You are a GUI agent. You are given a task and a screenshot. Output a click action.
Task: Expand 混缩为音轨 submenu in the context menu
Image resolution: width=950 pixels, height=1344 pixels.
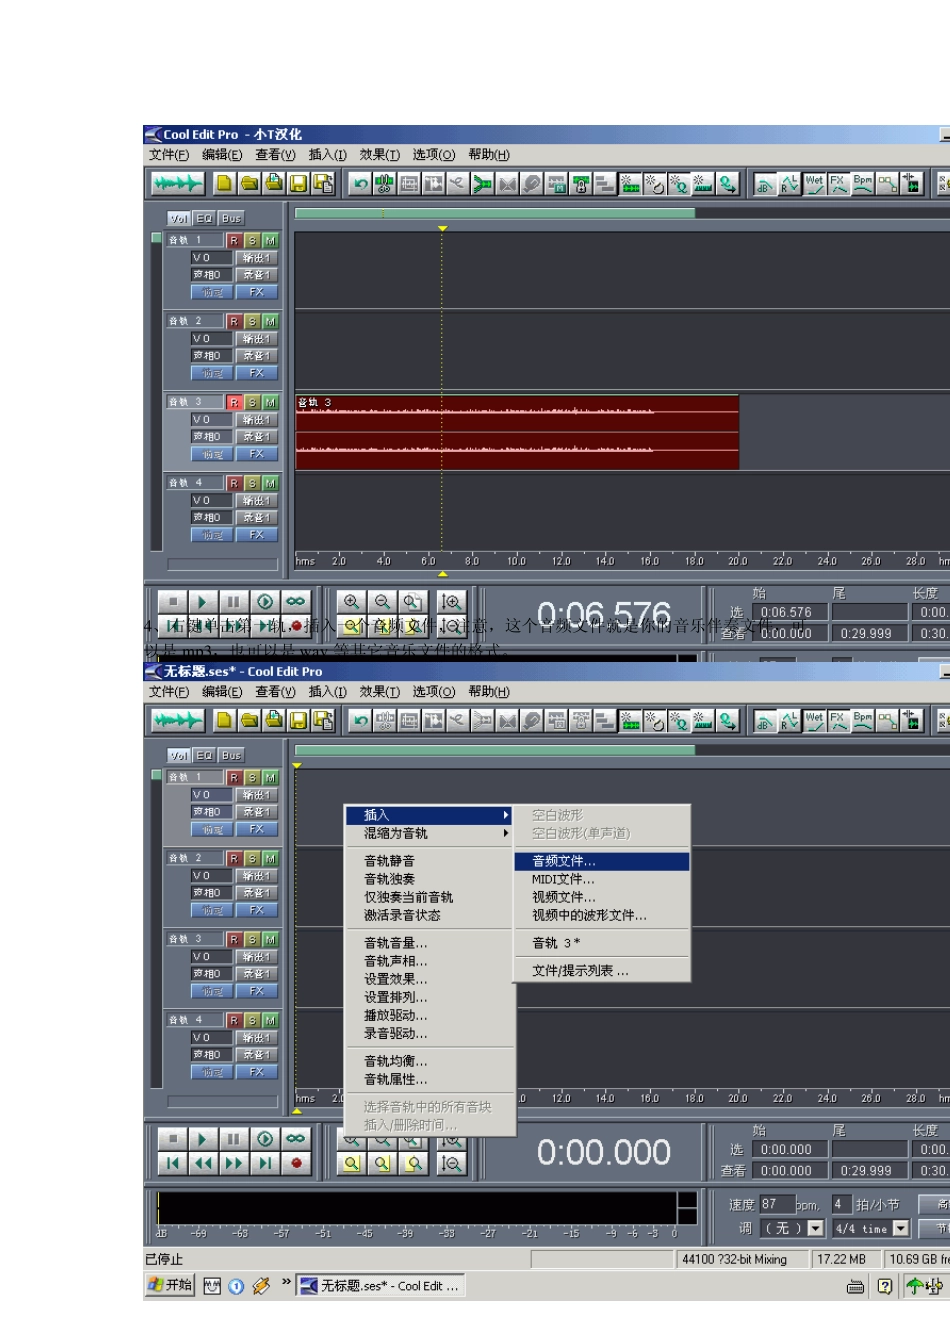[x=429, y=833]
